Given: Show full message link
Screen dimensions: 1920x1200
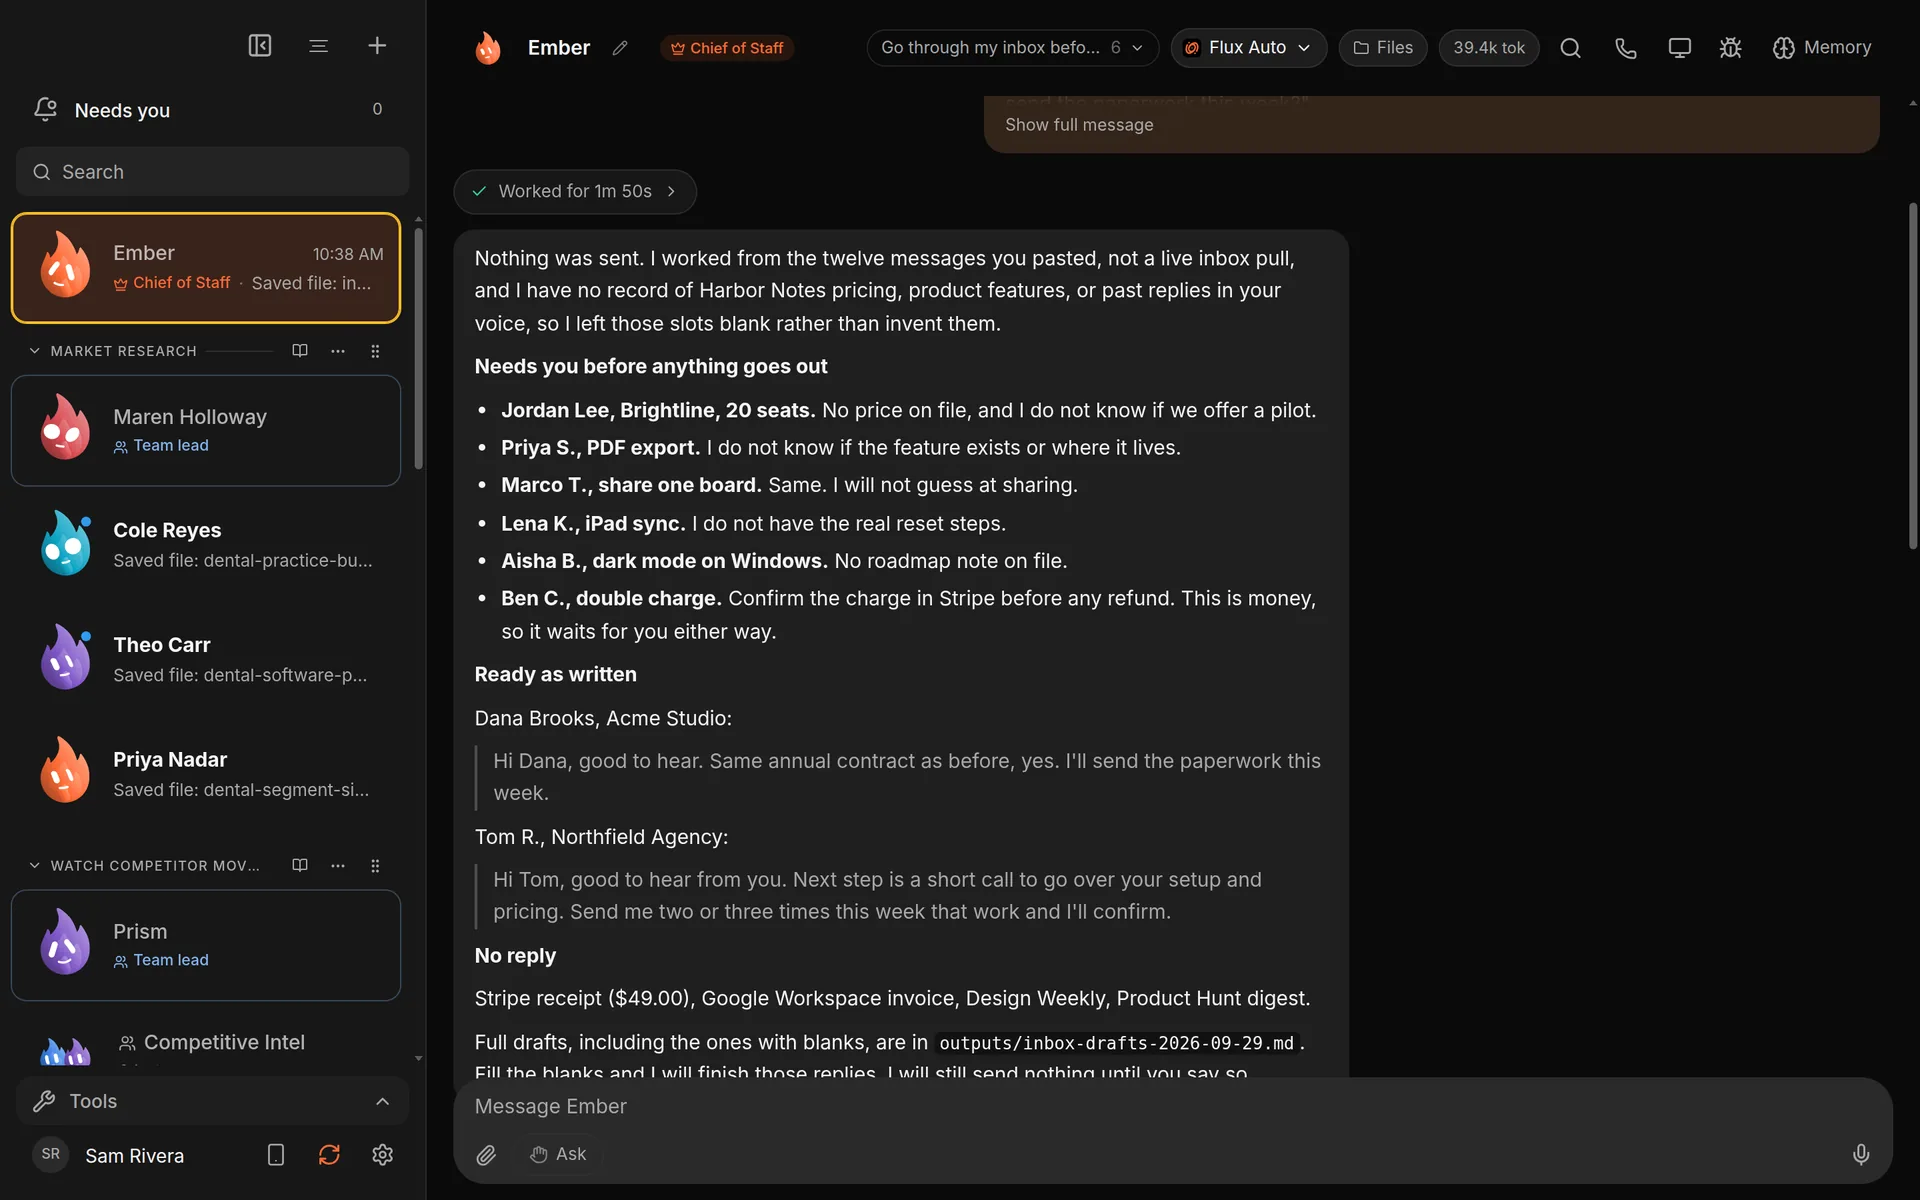Looking at the screenshot, I should point(1079,125).
